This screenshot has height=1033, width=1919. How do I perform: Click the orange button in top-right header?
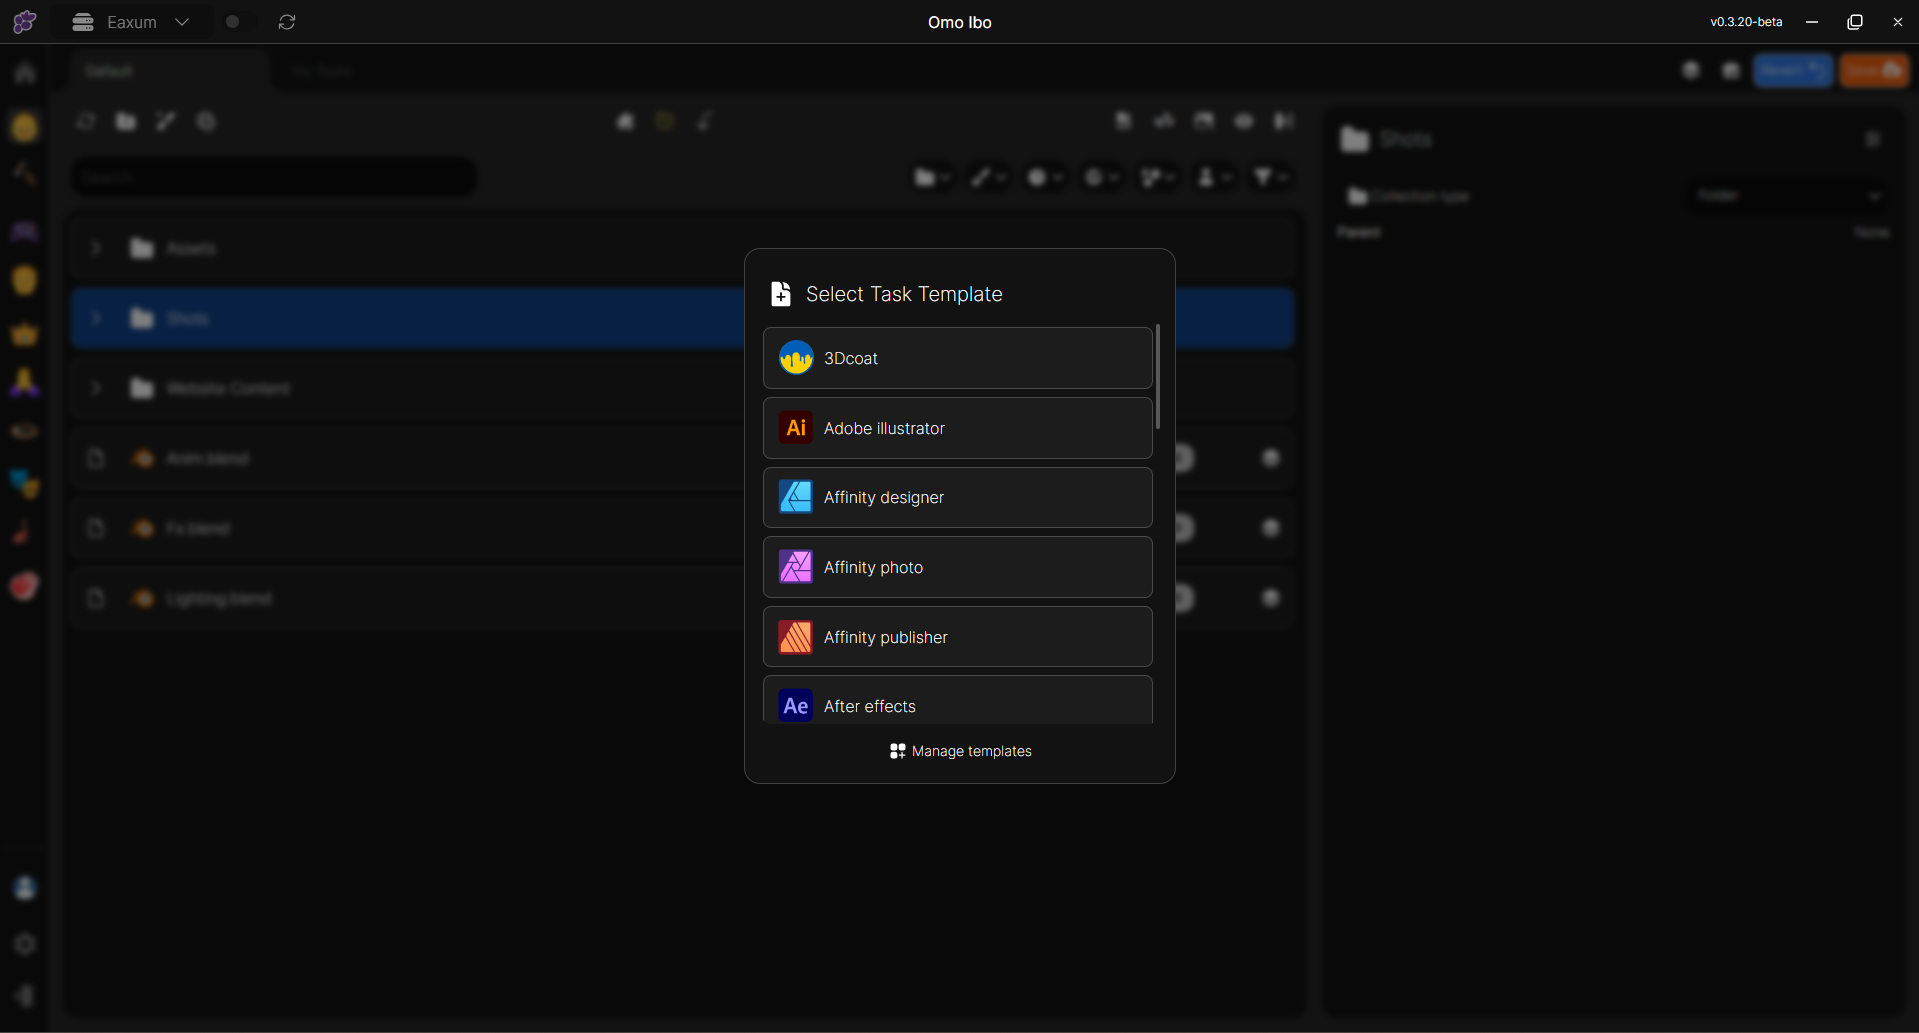pyautogui.click(x=1874, y=70)
